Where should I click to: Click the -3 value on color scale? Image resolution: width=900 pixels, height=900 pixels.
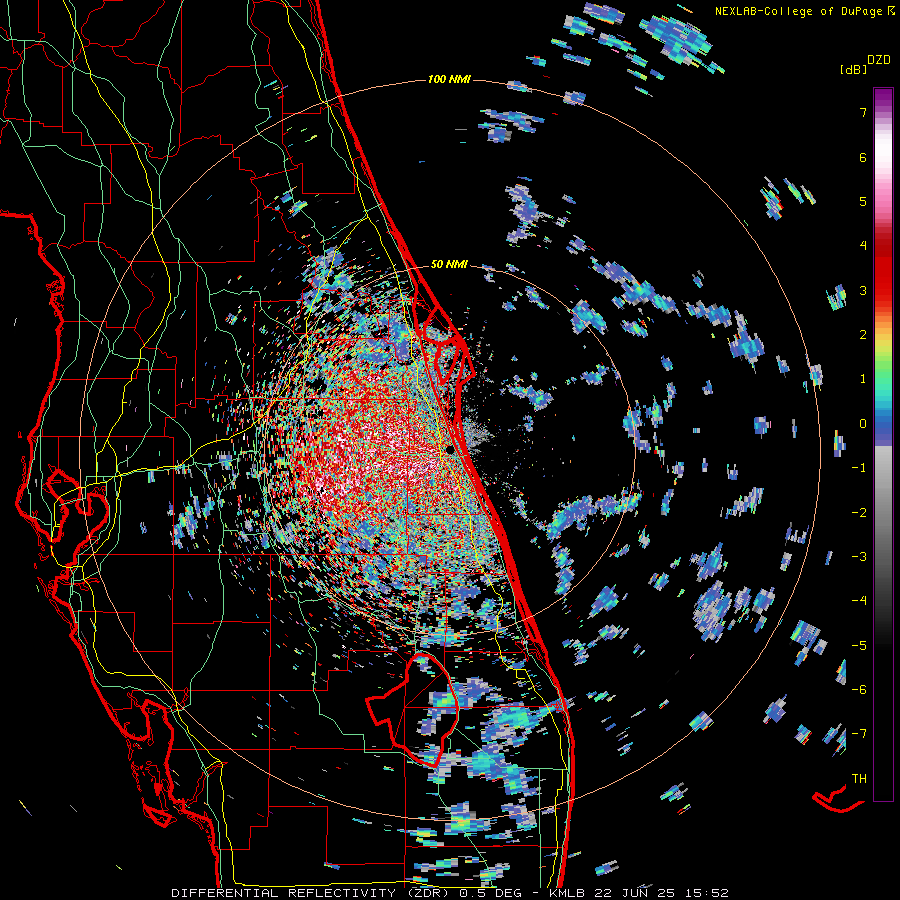click(x=859, y=557)
